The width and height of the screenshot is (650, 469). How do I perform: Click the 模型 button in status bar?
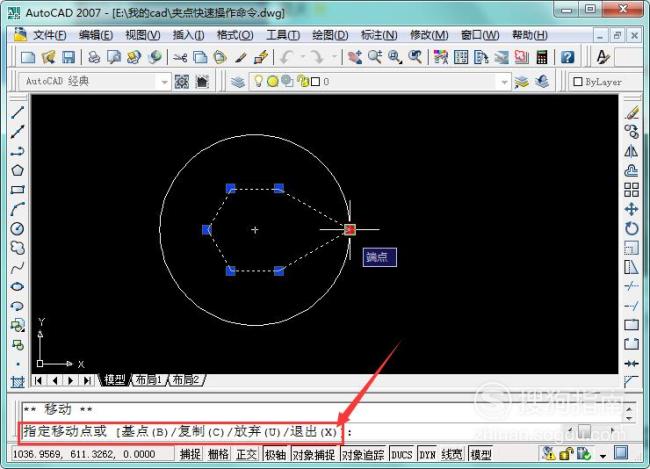point(481,454)
